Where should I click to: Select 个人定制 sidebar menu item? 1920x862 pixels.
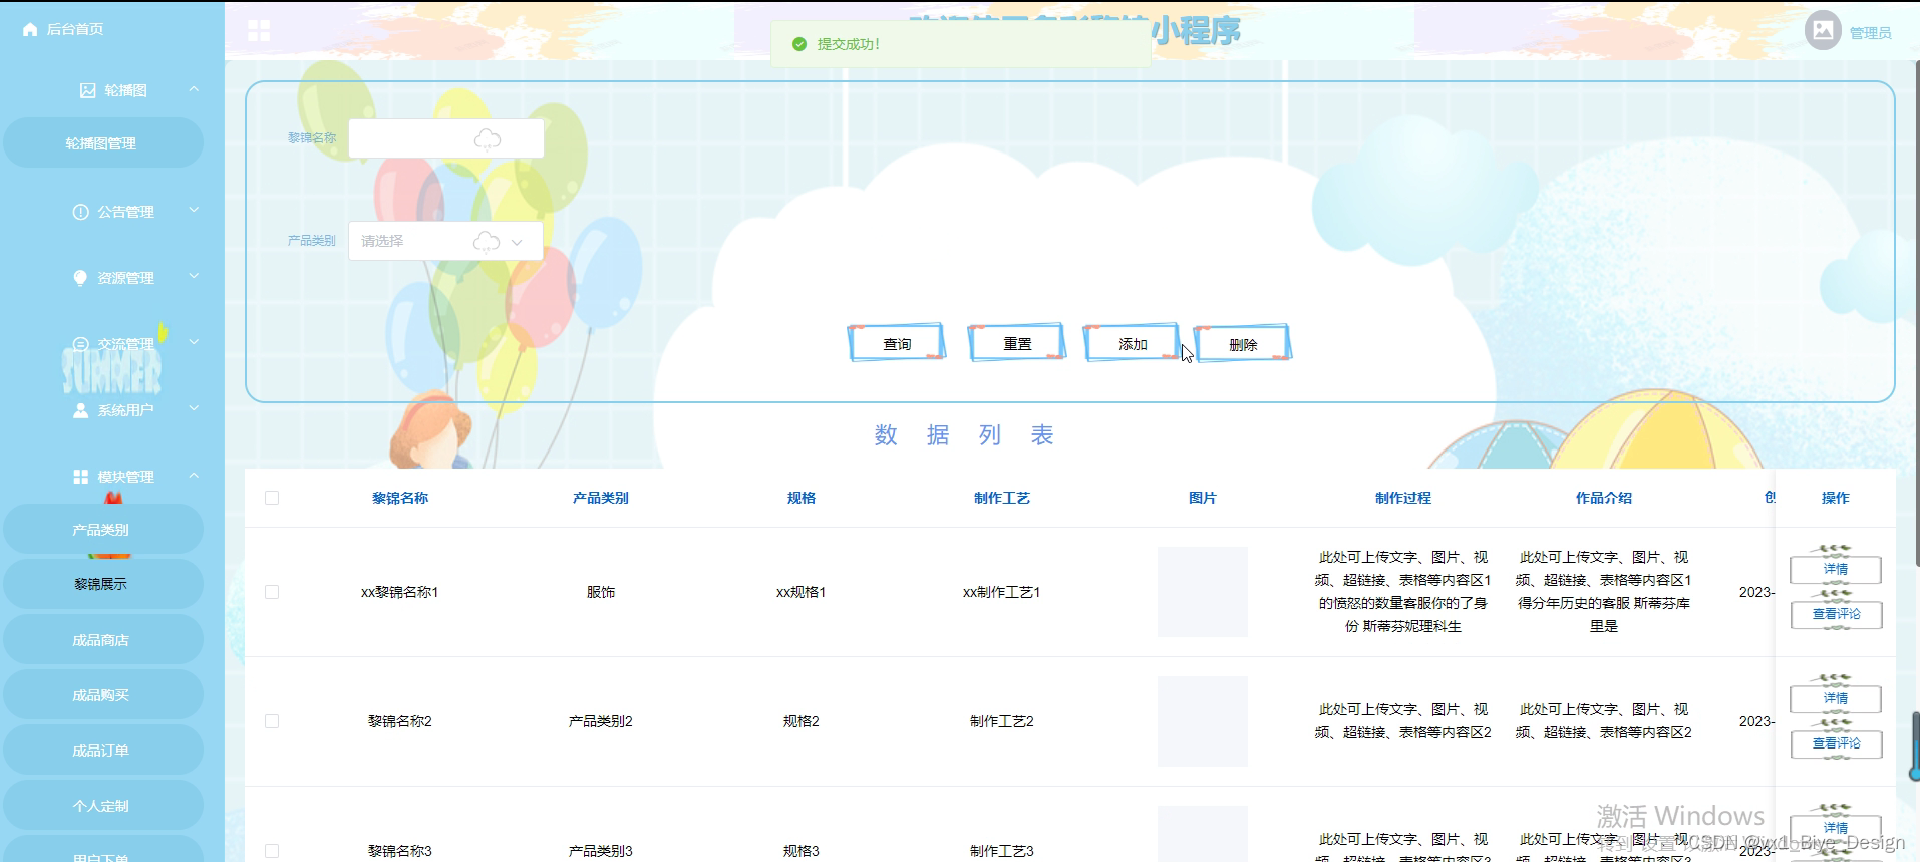tap(102, 806)
